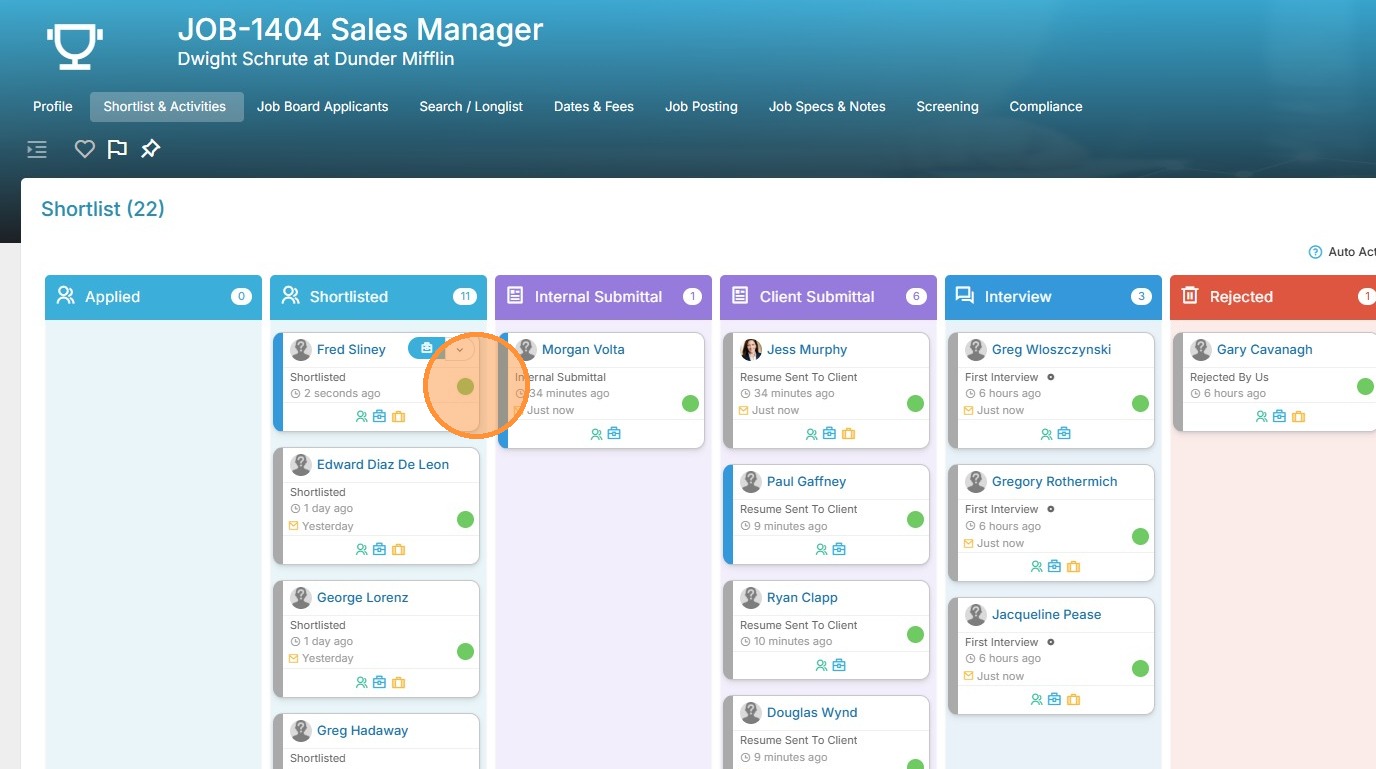Click people icon on Gary Cavanagh's card
Image resolution: width=1376 pixels, height=769 pixels.
[x=1261, y=417]
